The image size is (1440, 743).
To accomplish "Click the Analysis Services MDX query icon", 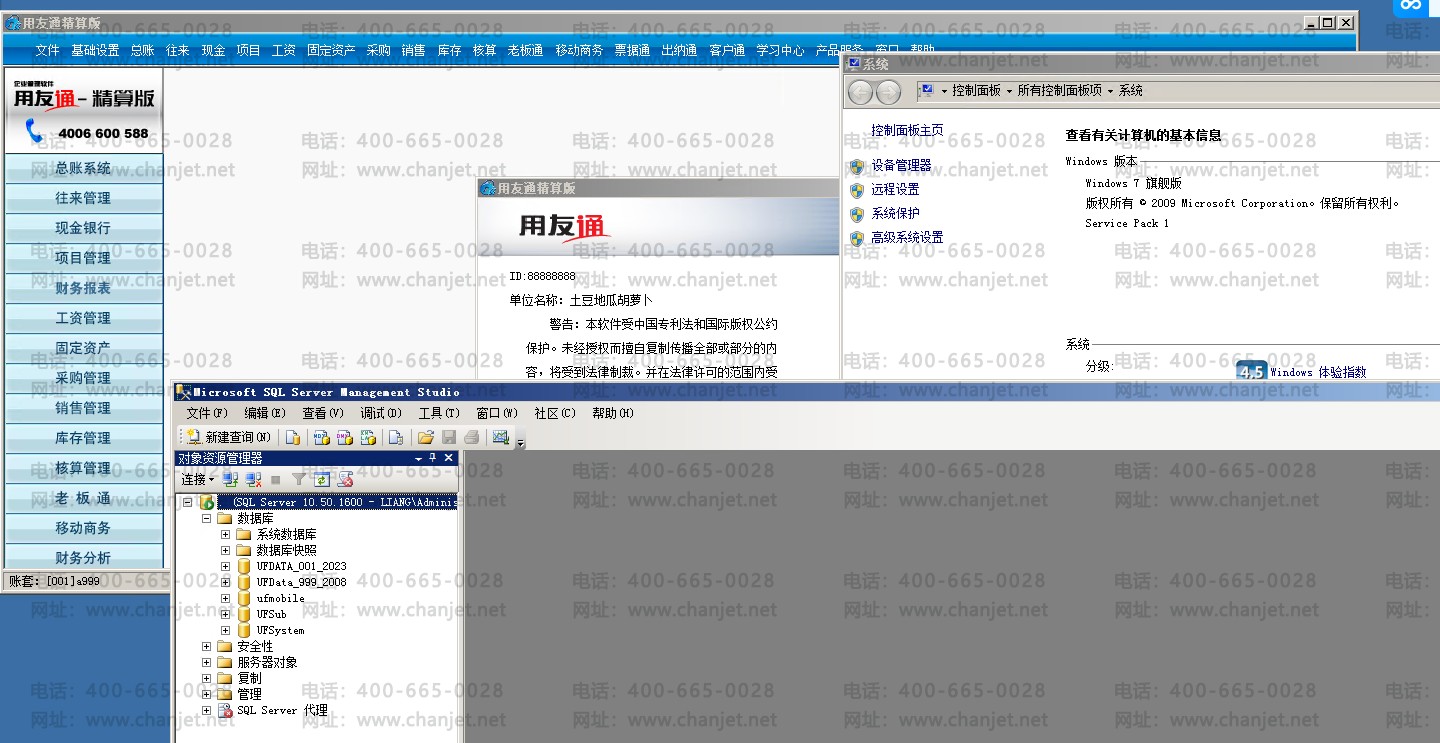I will (321, 437).
